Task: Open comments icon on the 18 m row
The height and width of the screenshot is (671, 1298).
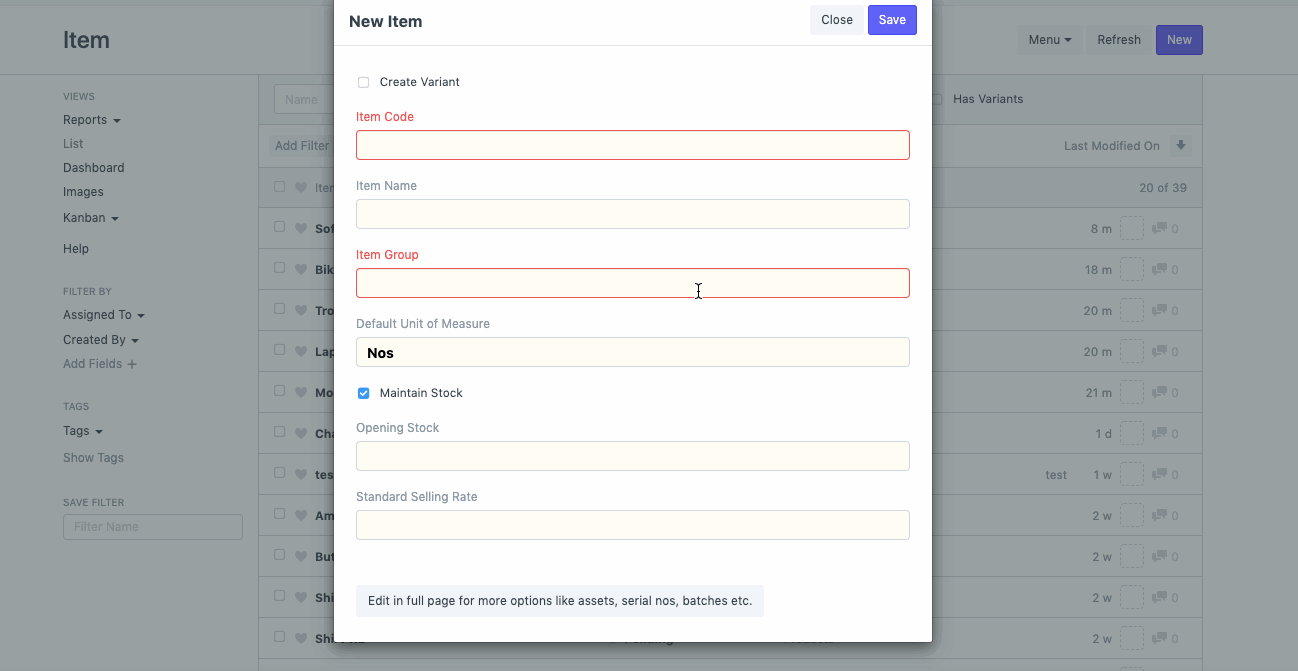Action: coord(1160,270)
